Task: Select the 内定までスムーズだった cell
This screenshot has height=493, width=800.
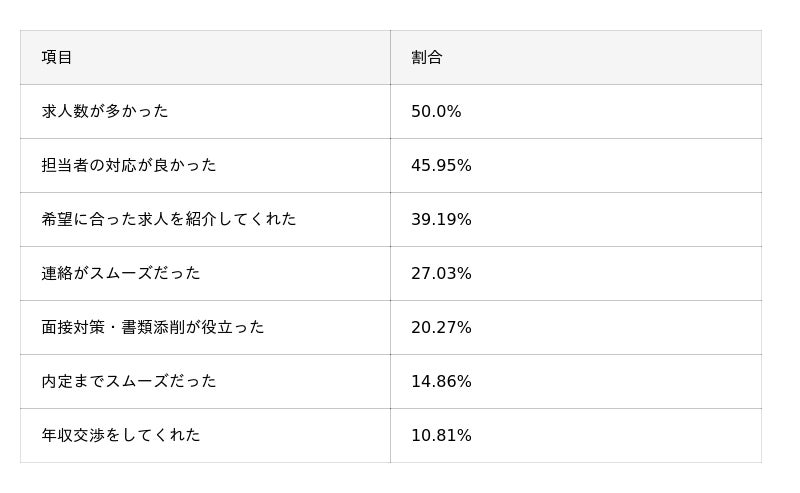Action: pos(129,382)
